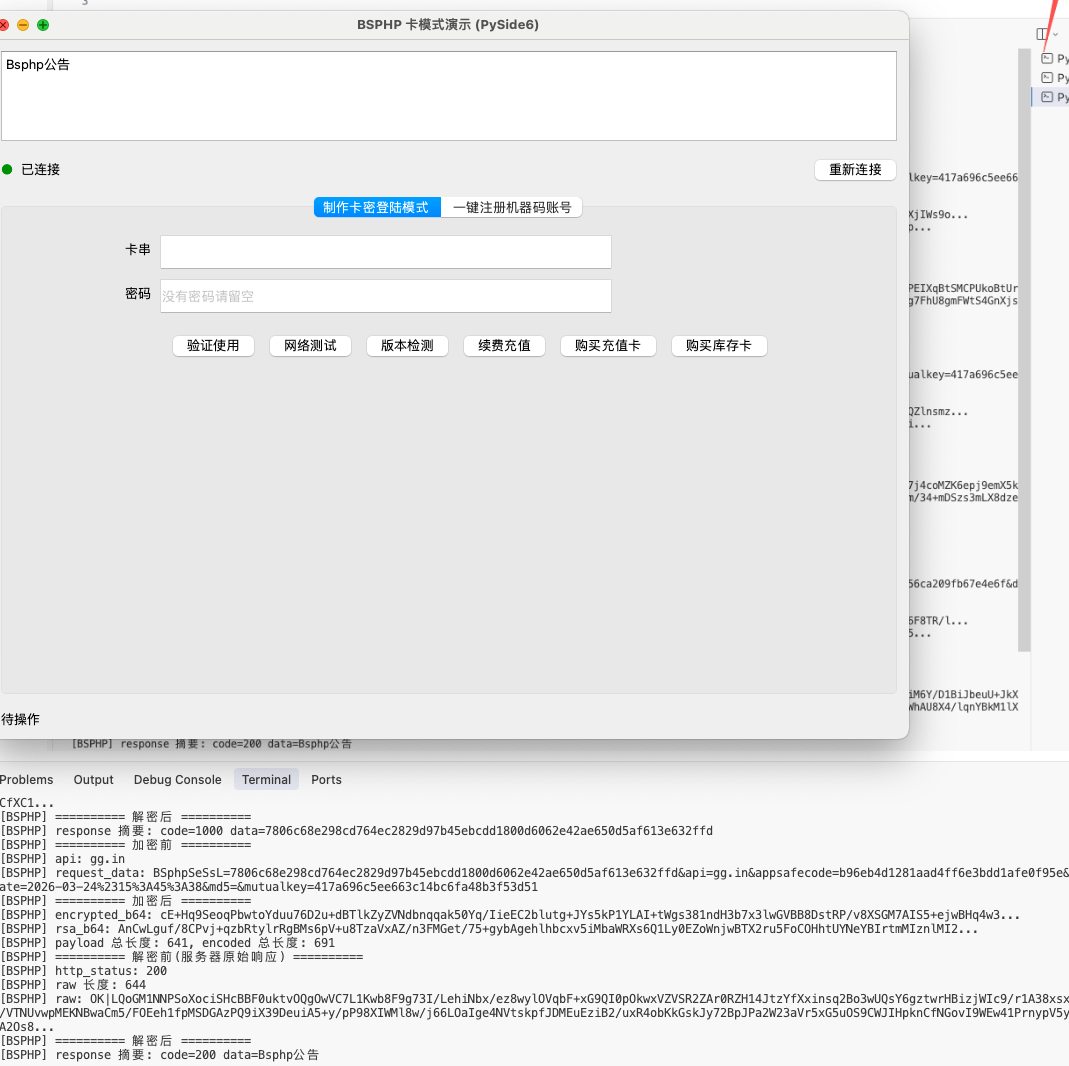Switch to 一键注册机器码账号 tab
Image resolution: width=1069 pixels, height=1066 pixels.
point(511,207)
